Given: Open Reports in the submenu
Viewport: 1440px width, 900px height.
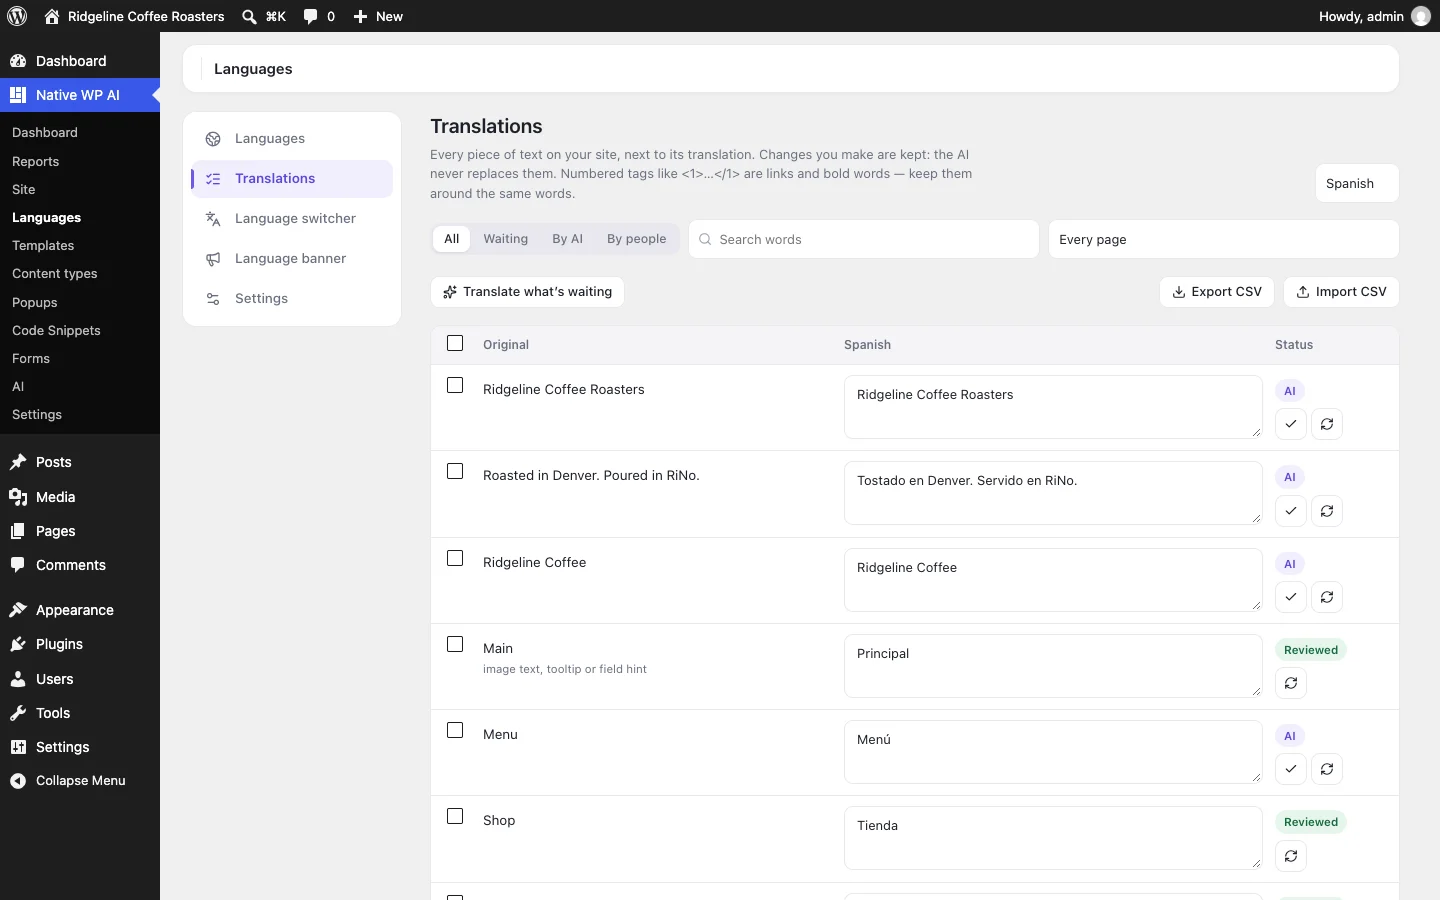Looking at the screenshot, I should (x=35, y=161).
